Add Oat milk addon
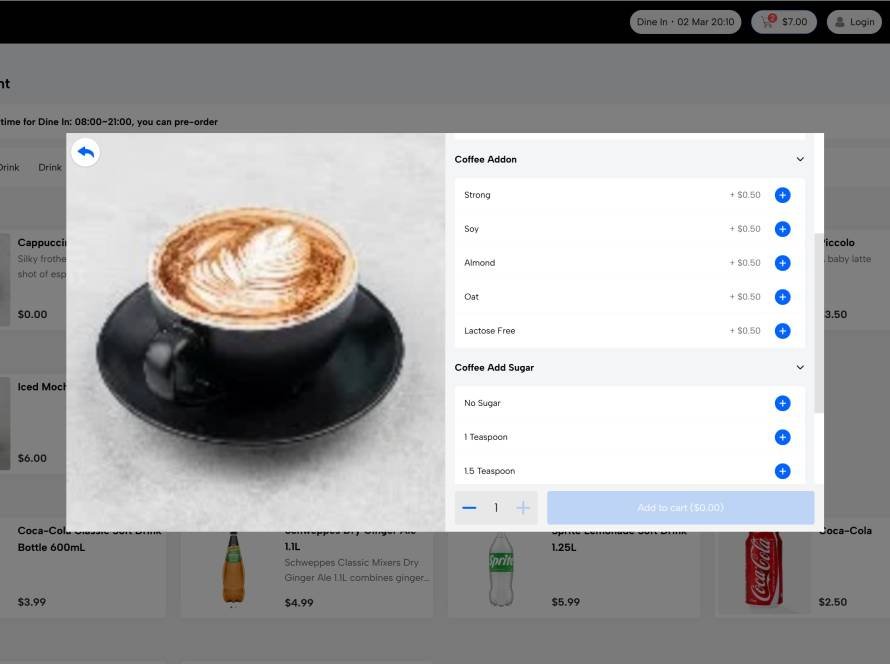The image size is (890, 664). pyautogui.click(x=782, y=297)
